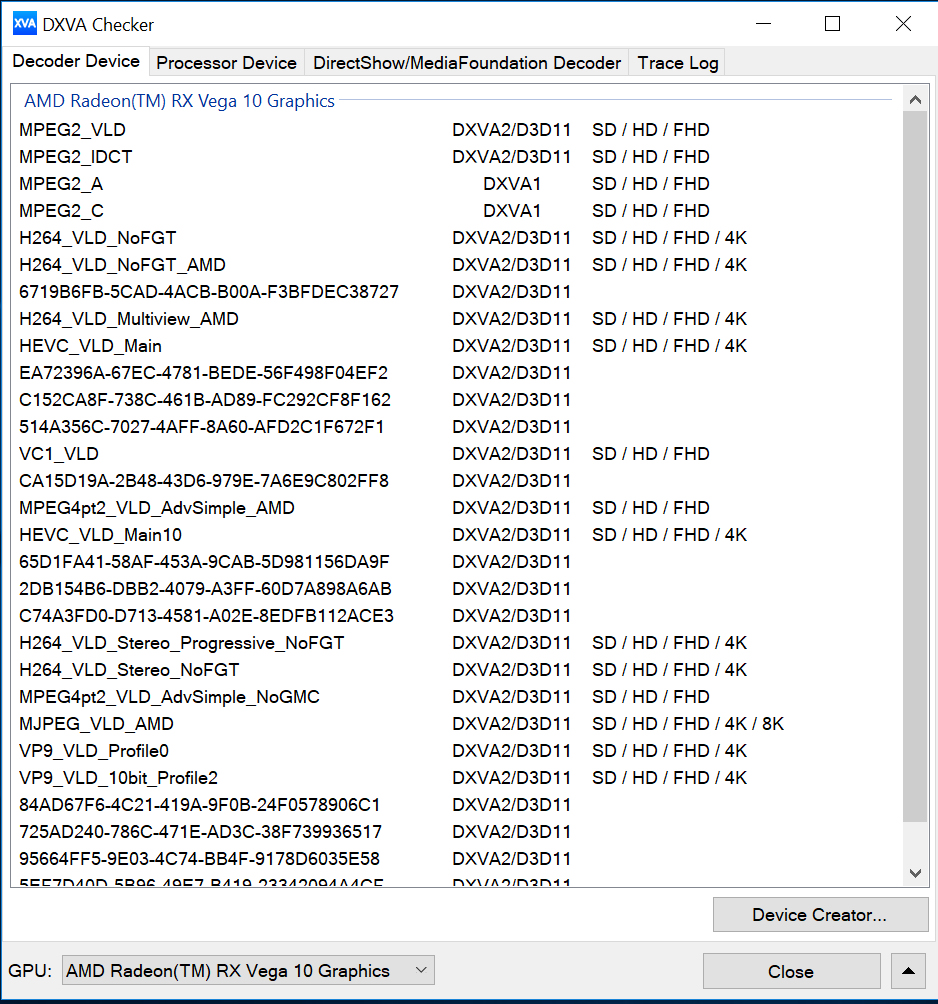Close the window with the X icon
938x1004 pixels.
(x=903, y=24)
